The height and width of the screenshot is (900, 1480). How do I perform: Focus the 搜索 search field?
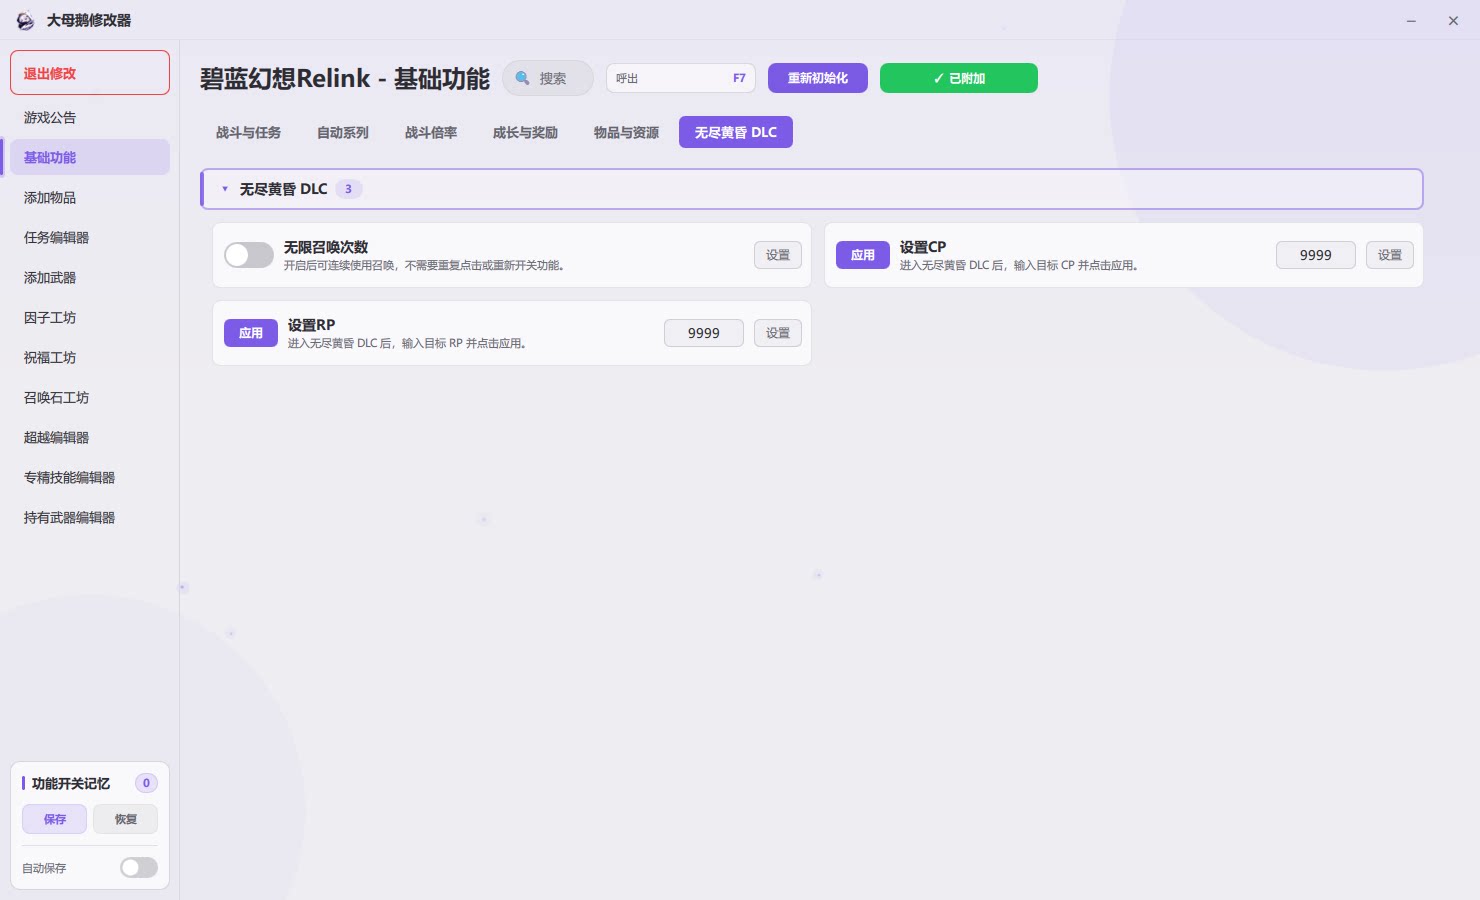(548, 78)
